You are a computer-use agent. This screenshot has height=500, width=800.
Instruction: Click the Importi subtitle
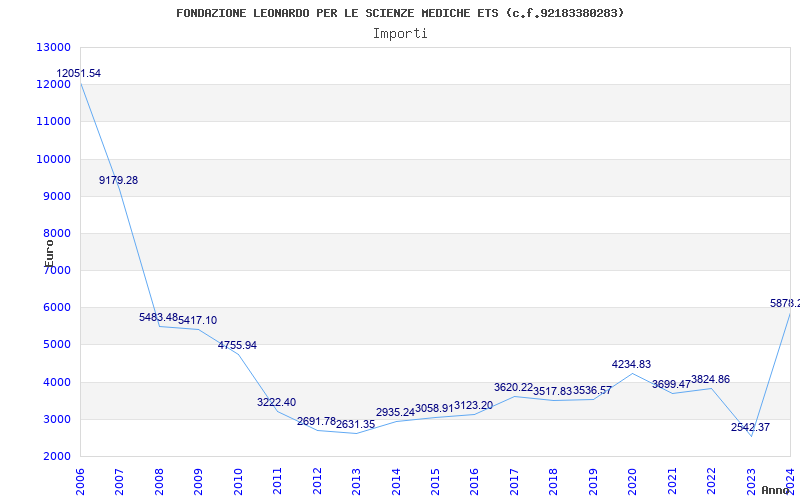point(400,34)
